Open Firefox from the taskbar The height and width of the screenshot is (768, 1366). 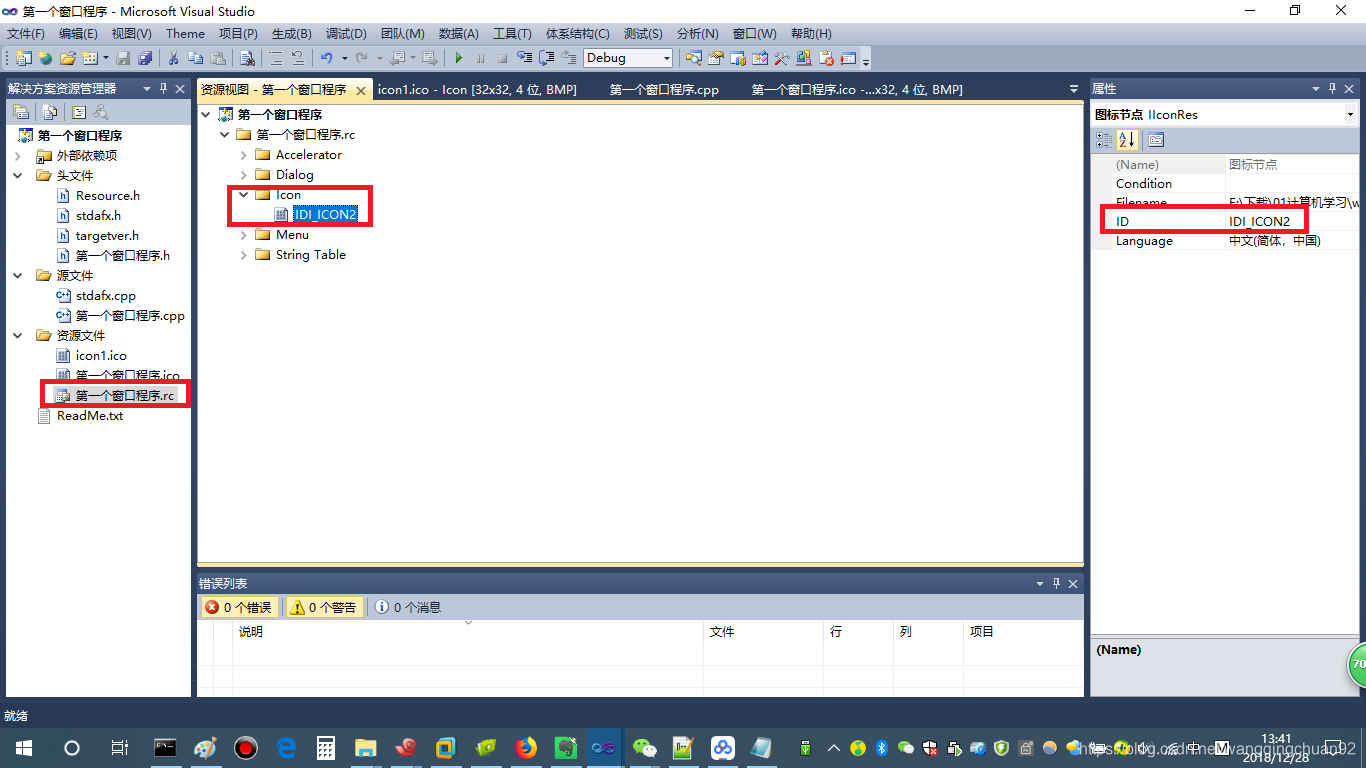(526, 747)
